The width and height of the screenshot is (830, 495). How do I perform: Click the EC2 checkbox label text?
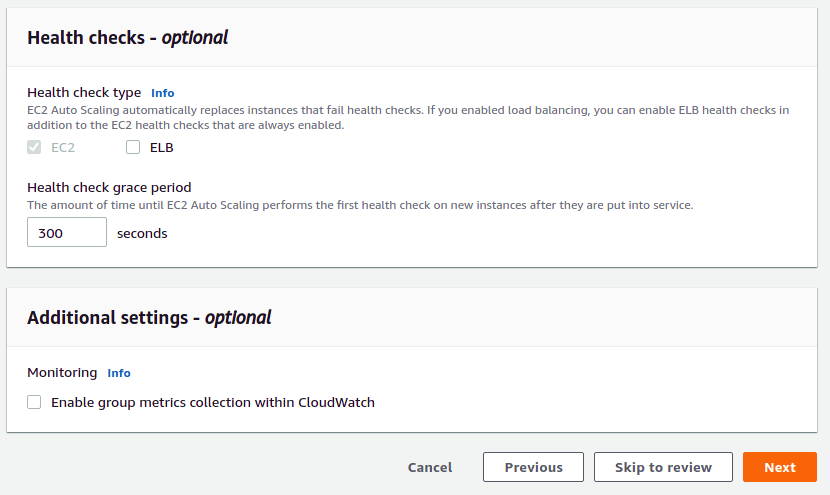[x=63, y=148]
